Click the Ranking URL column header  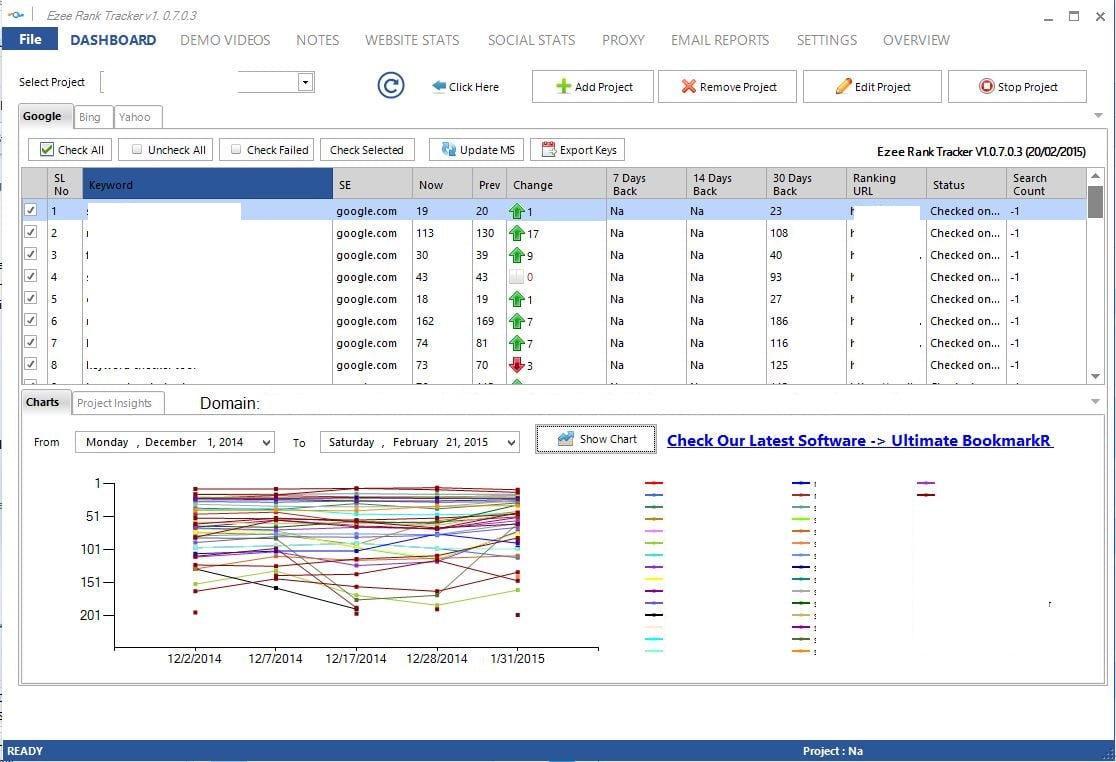(x=886, y=184)
